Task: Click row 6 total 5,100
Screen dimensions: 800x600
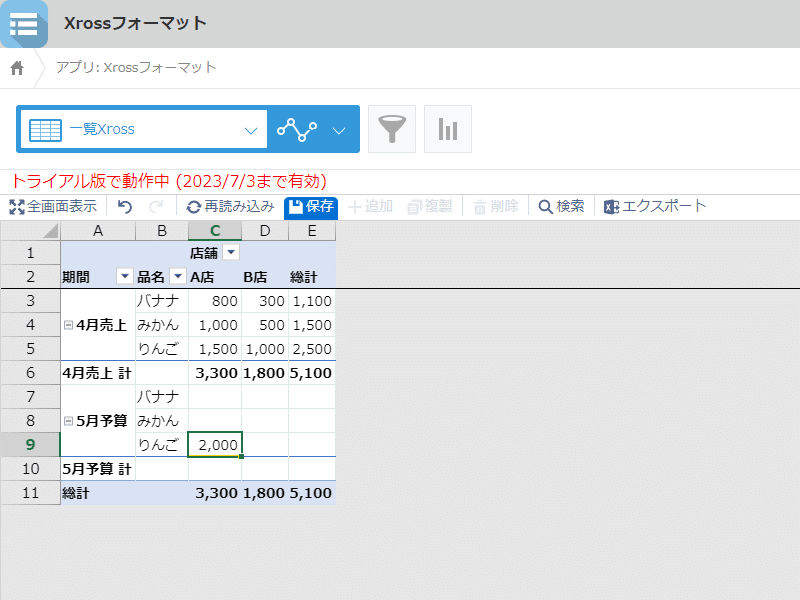Action: (312, 373)
